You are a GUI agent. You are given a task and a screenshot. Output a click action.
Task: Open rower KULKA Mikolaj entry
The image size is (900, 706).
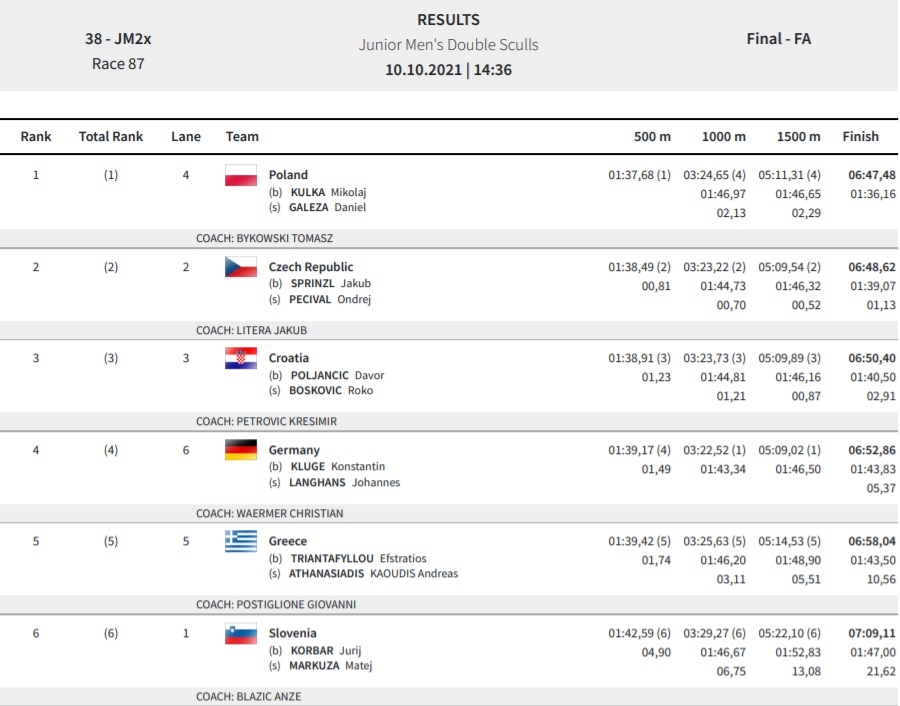pyautogui.click(x=328, y=192)
